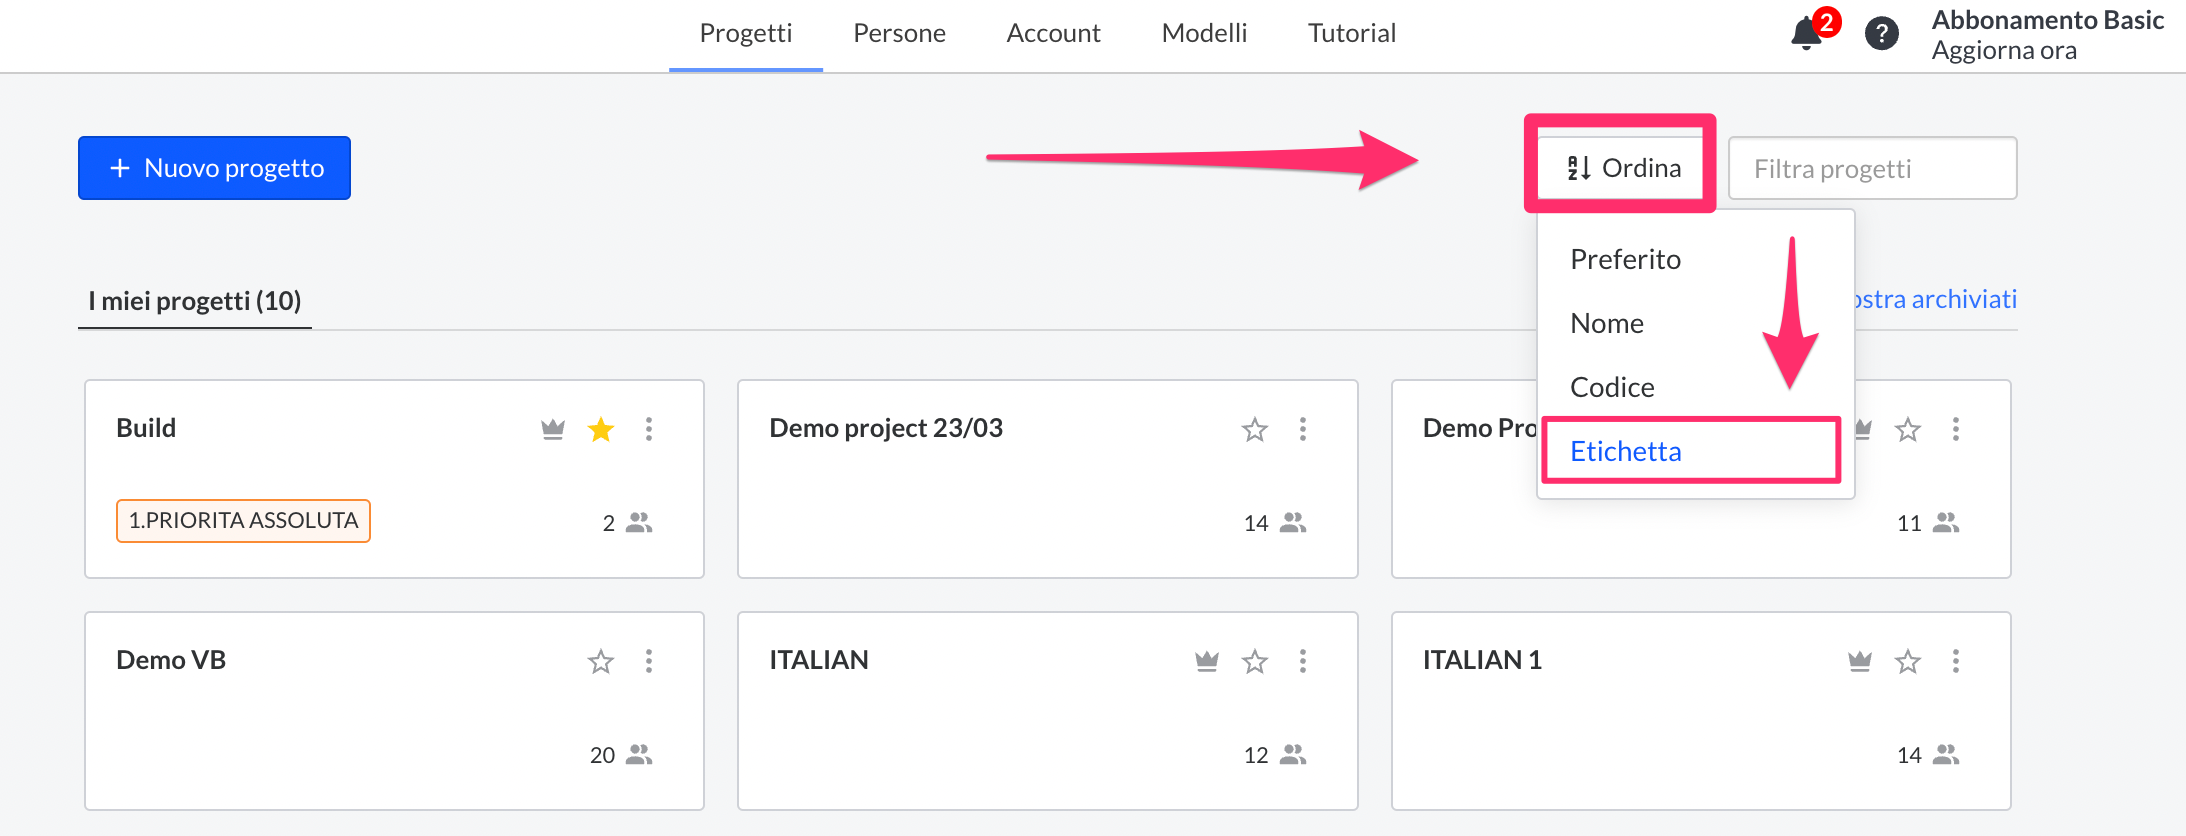
Task: Focus the Filtra progetti search field
Action: click(x=1872, y=168)
